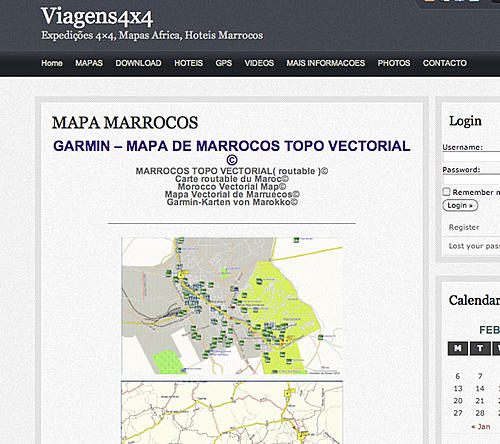Screen dimensions: 500x444
Task: Open the city map thumbnail image
Action: [232, 306]
